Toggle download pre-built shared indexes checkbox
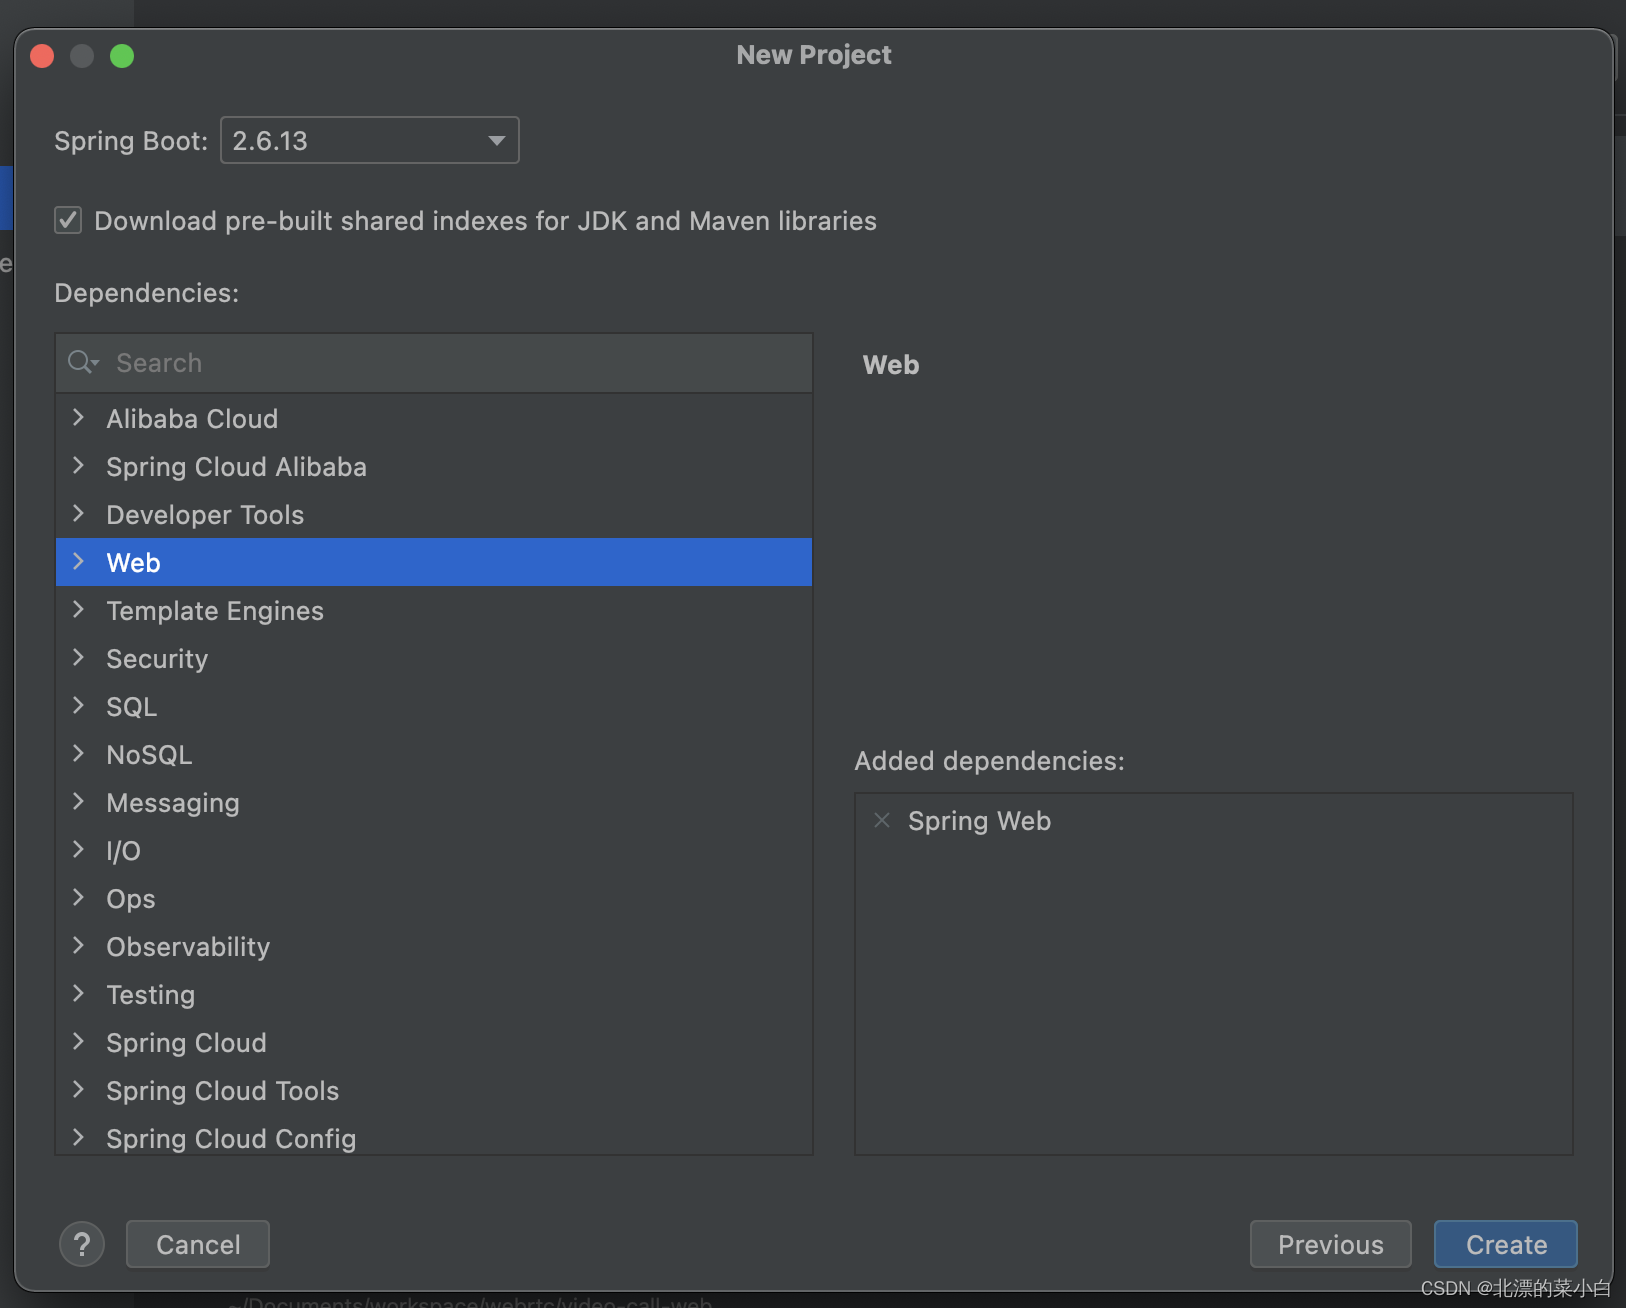 point(68,220)
